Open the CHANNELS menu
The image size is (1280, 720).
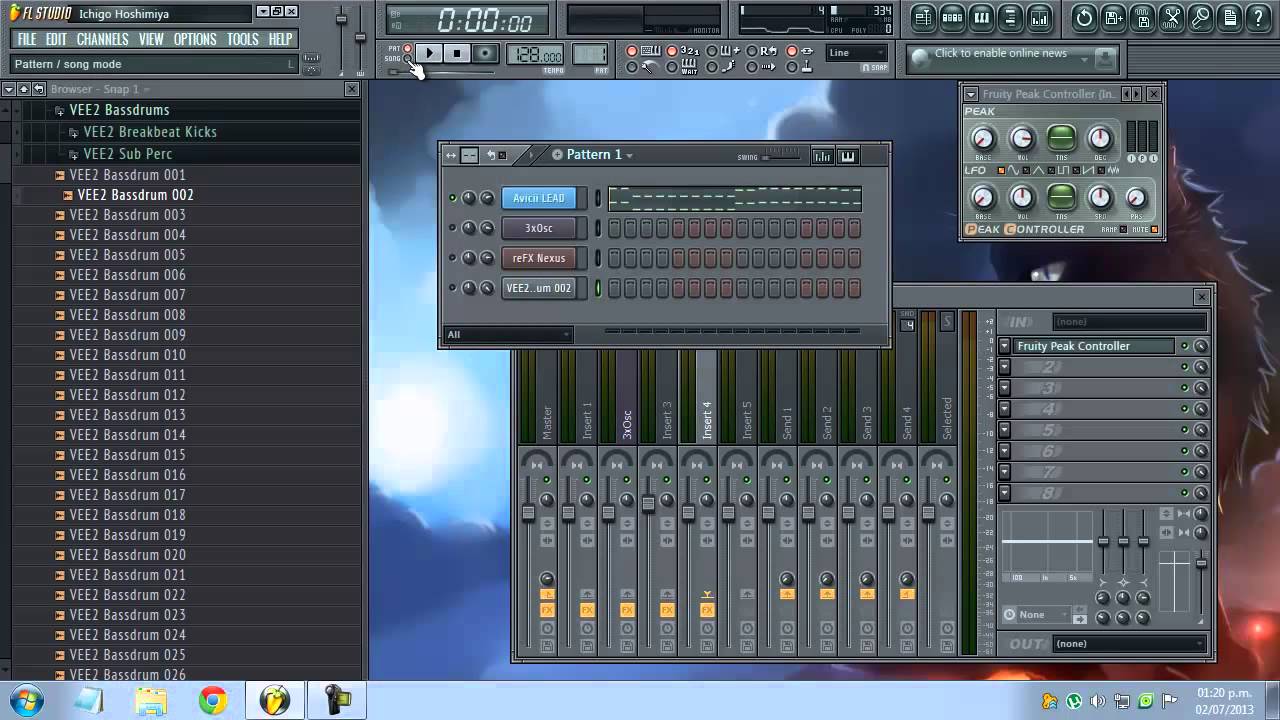point(102,39)
